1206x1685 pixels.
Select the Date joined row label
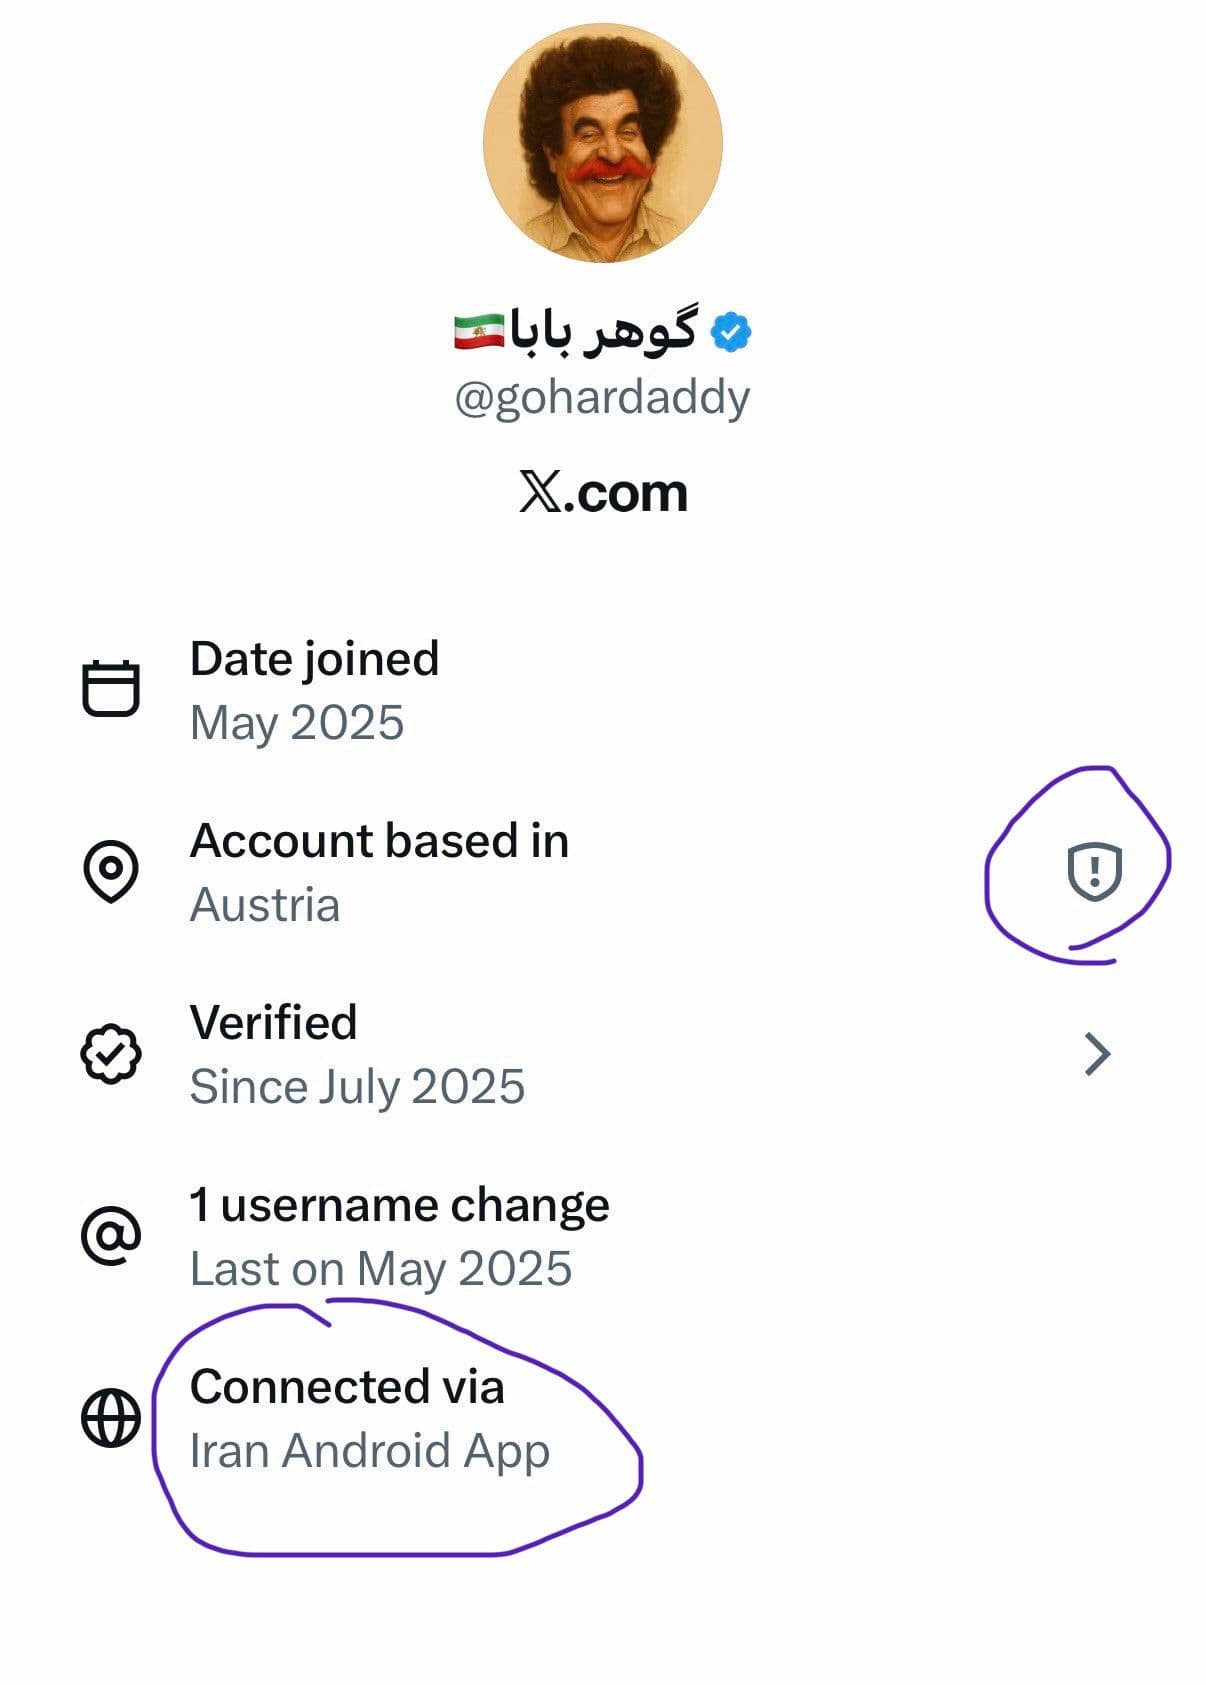tap(314, 659)
